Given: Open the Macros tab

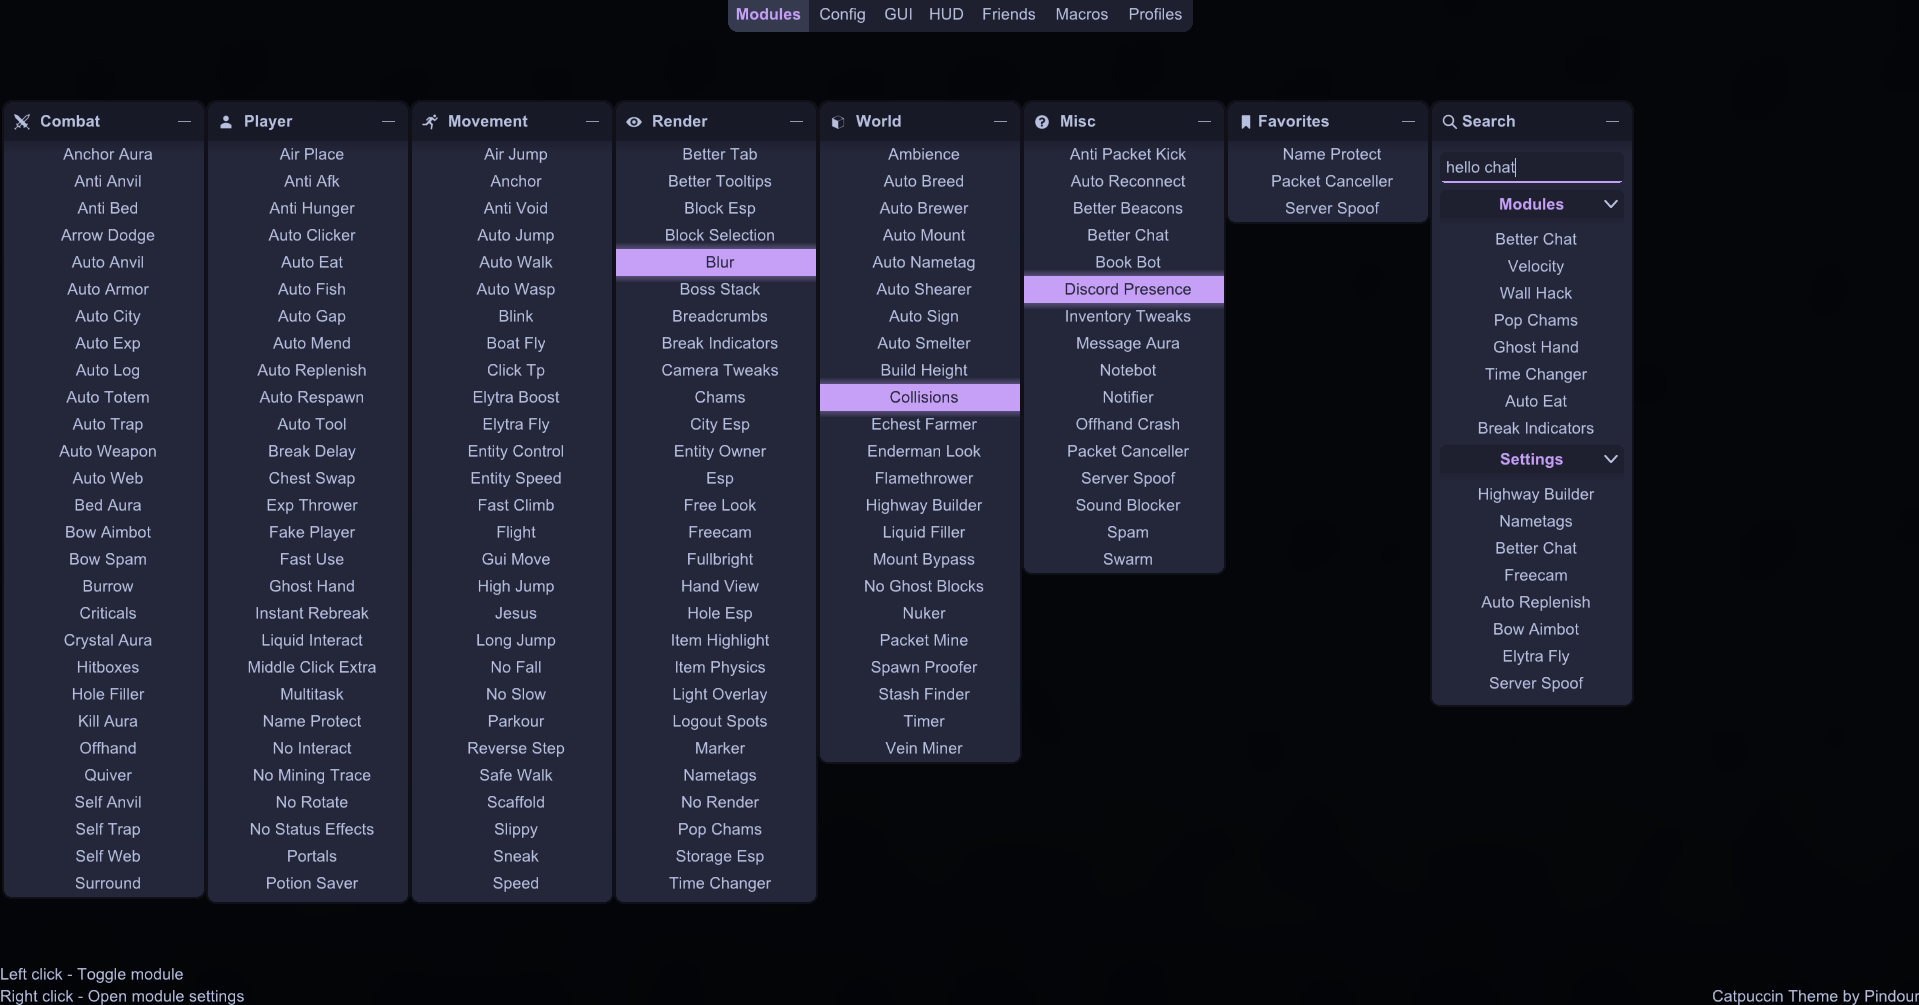Looking at the screenshot, I should (x=1081, y=14).
